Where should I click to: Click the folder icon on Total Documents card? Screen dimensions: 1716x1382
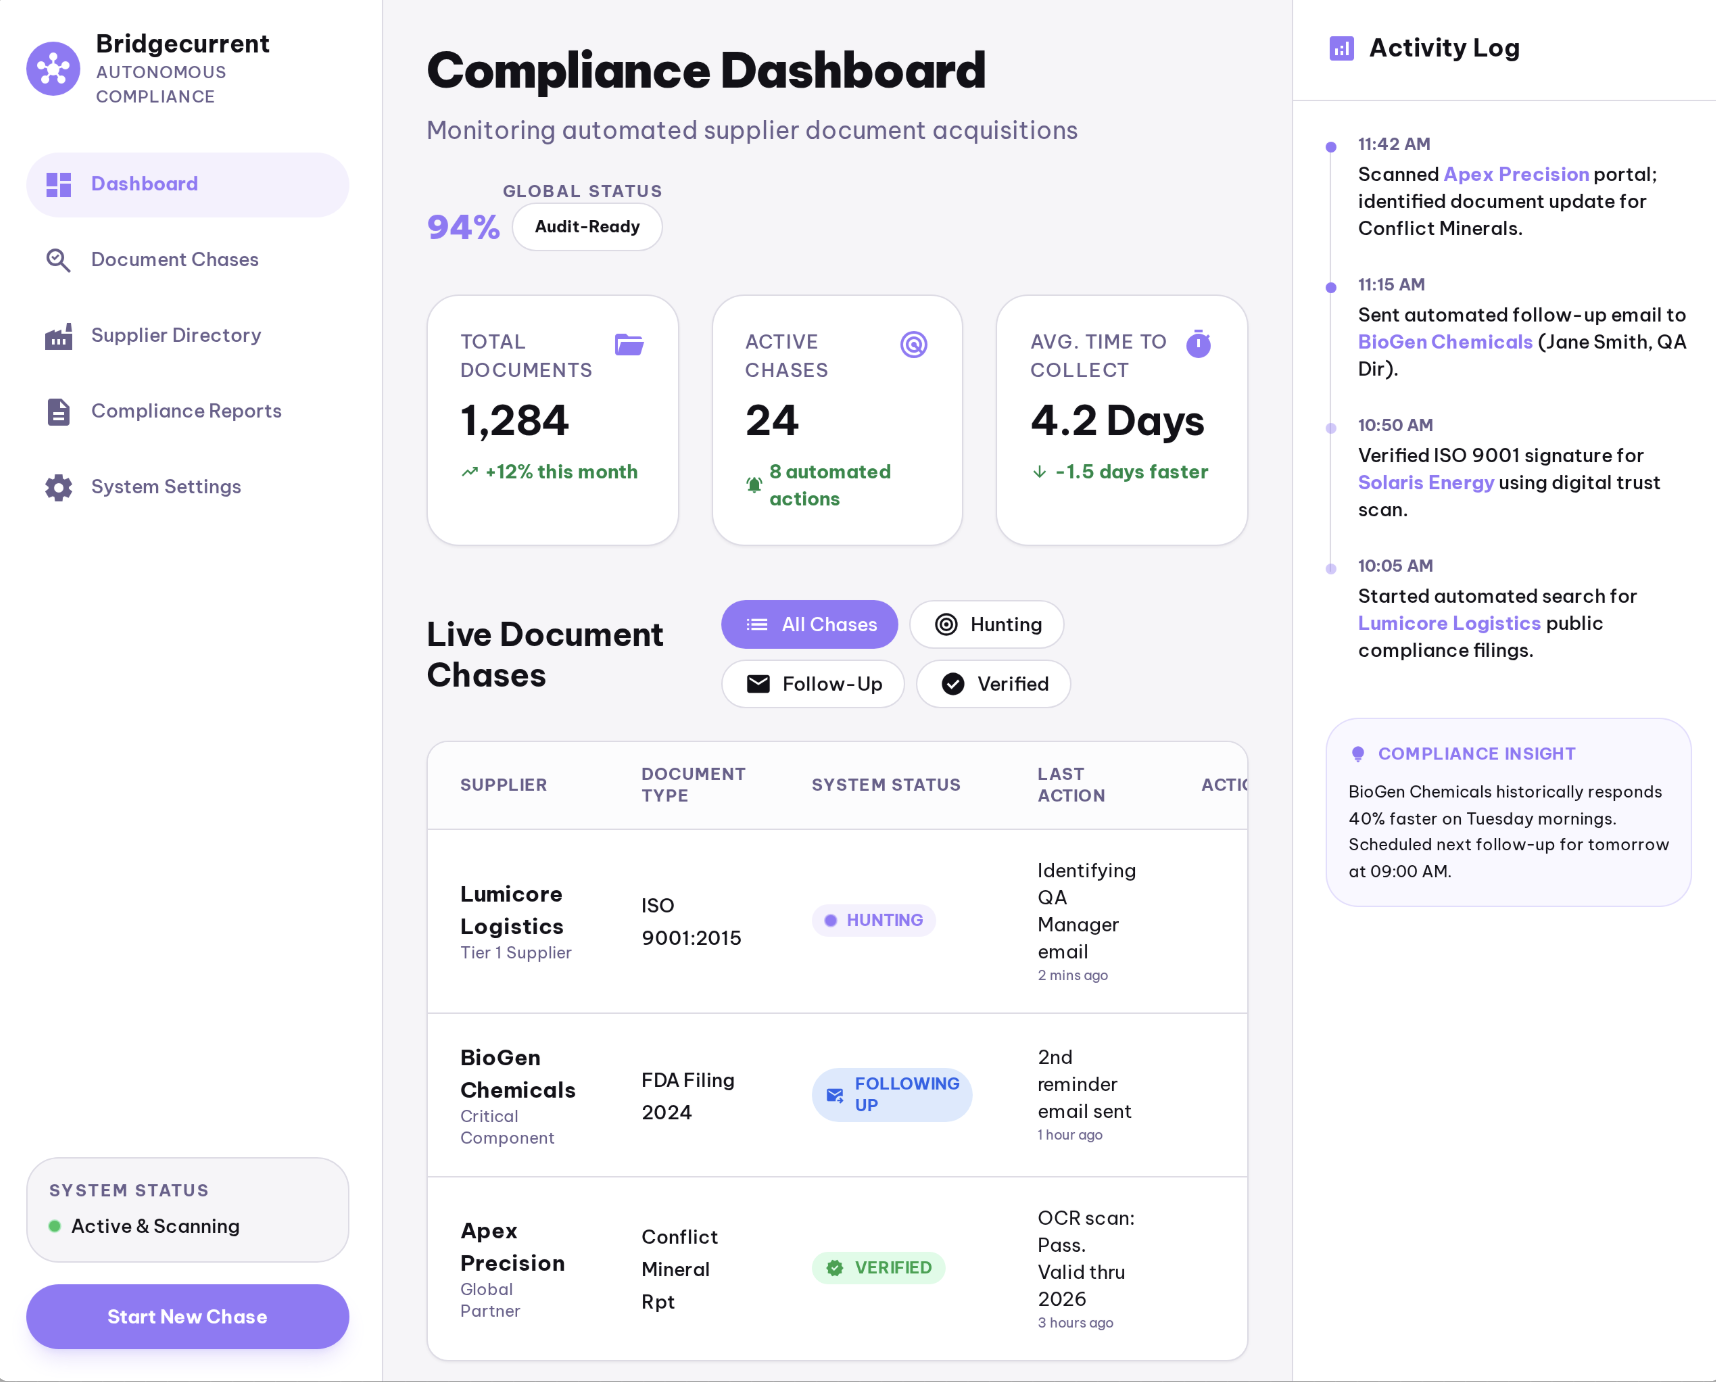(628, 344)
